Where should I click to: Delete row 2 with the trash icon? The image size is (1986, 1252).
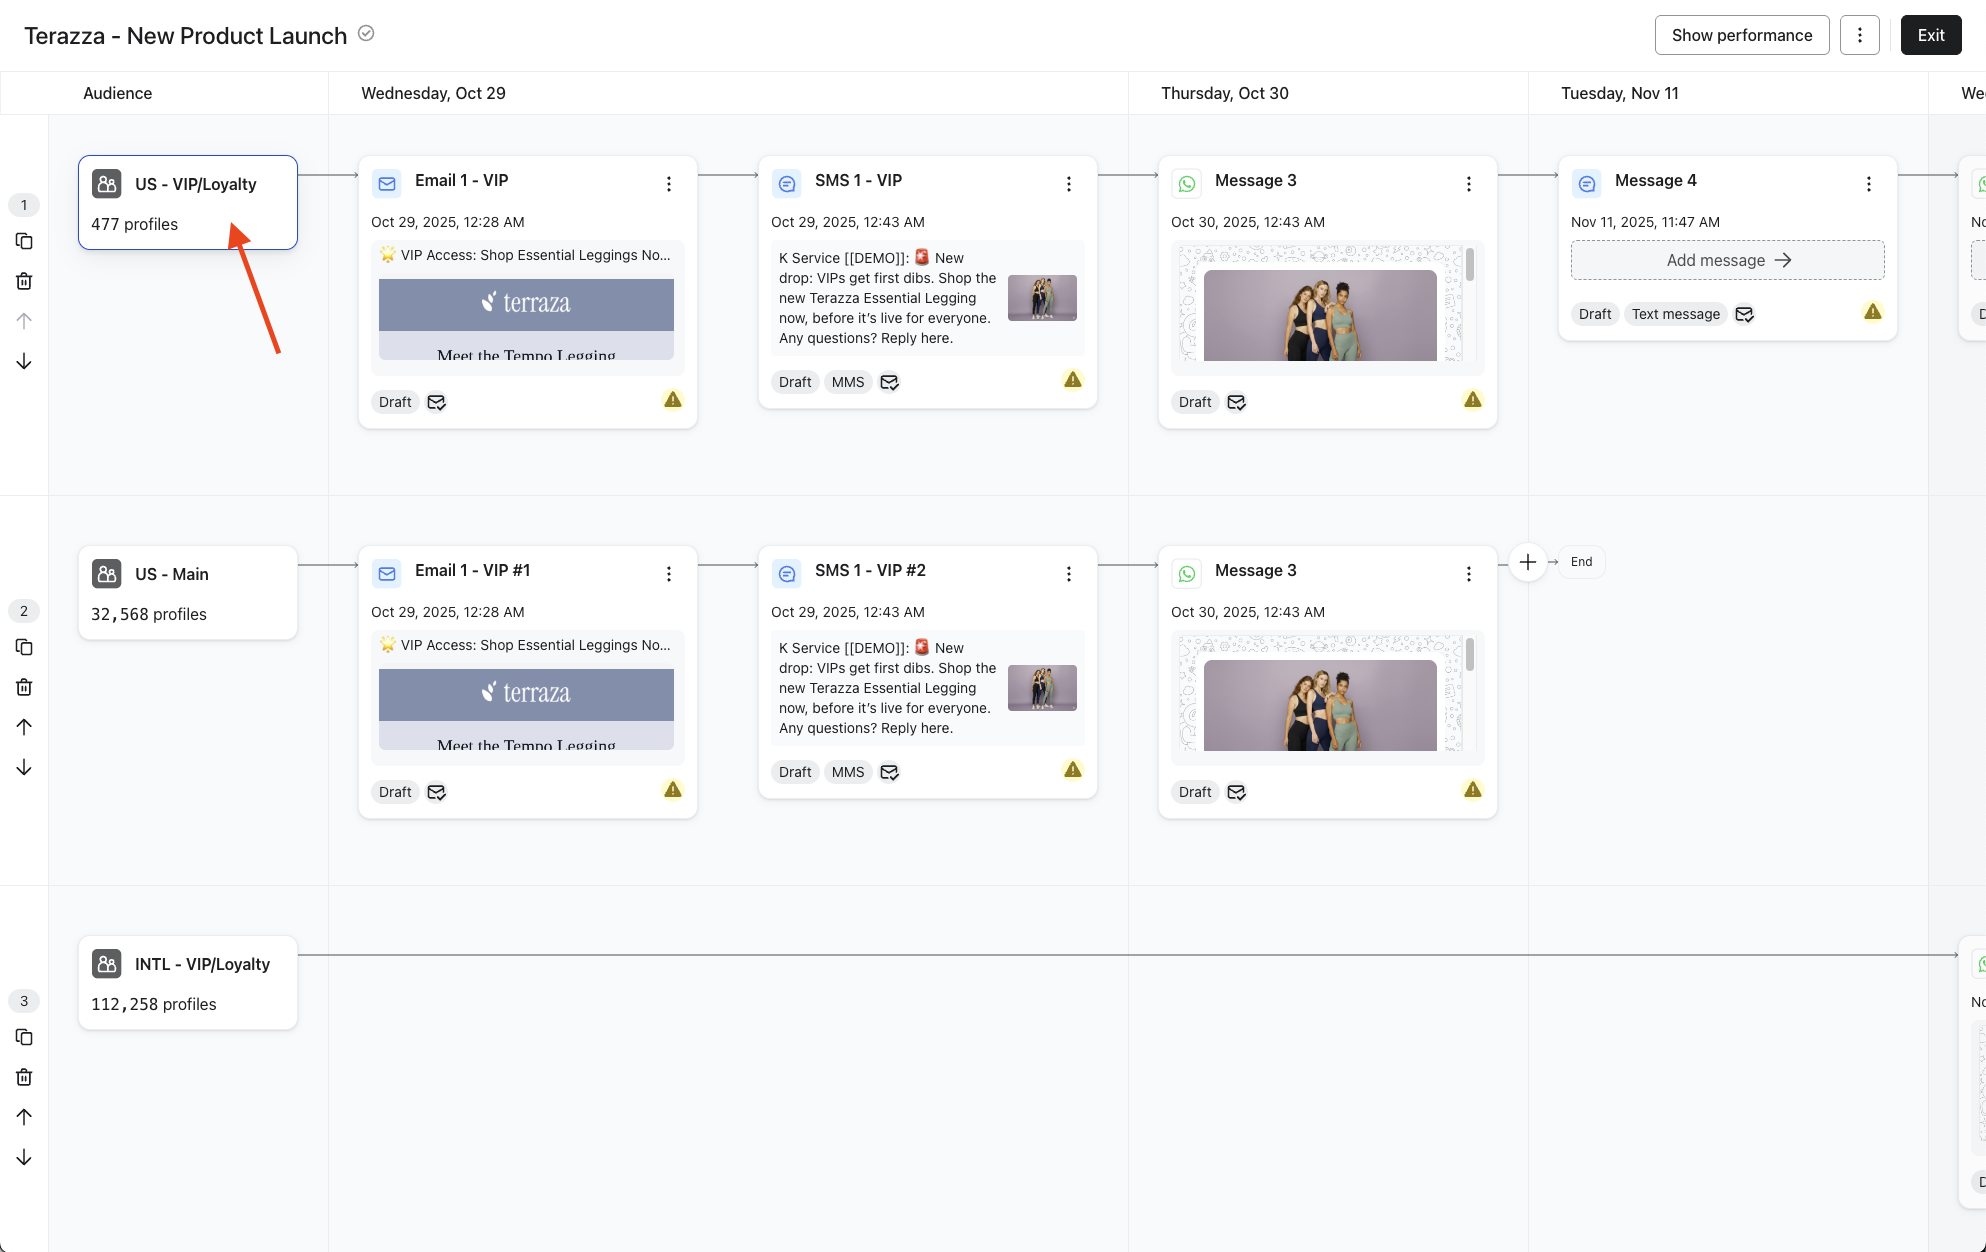(24, 687)
